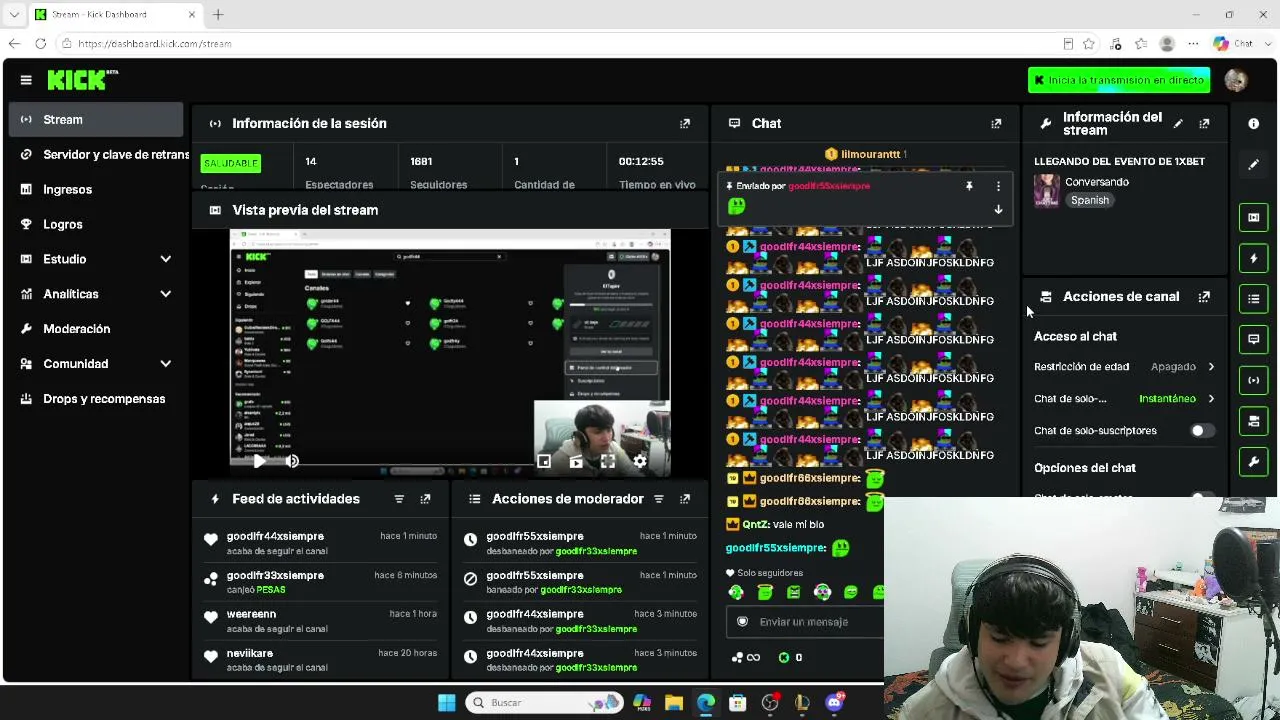Image resolution: width=1280 pixels, height=720 pixels.
Task: Toggle stream info wrench widget in right rail
Action: (x=1253, y=461)
